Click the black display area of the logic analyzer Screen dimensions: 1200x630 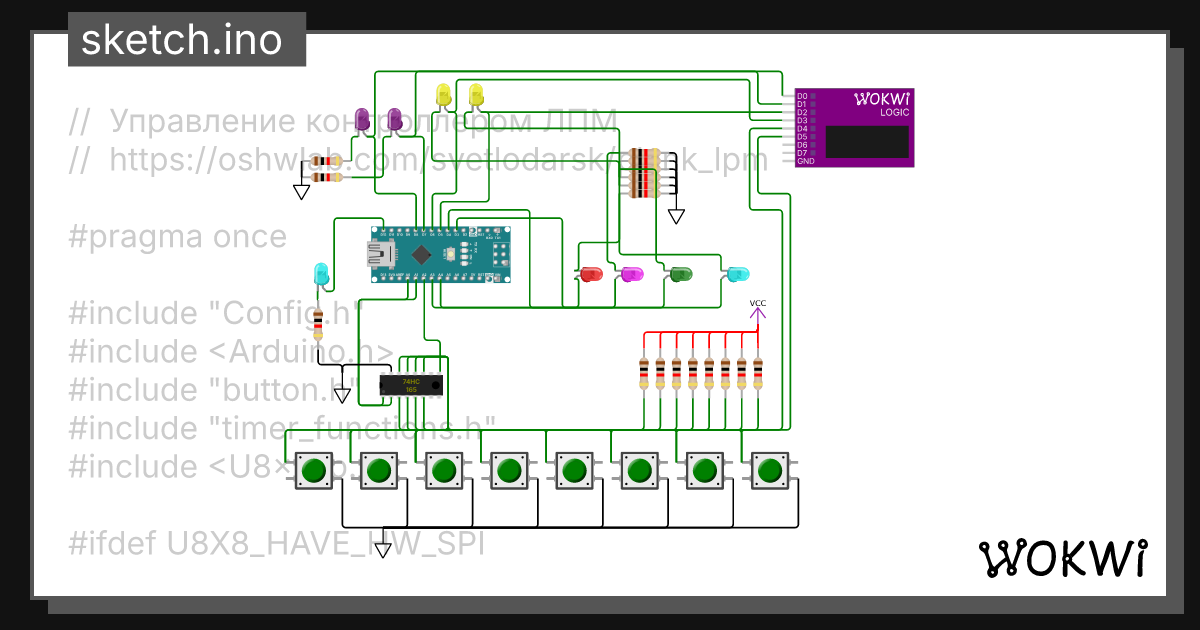pos(867,141)
